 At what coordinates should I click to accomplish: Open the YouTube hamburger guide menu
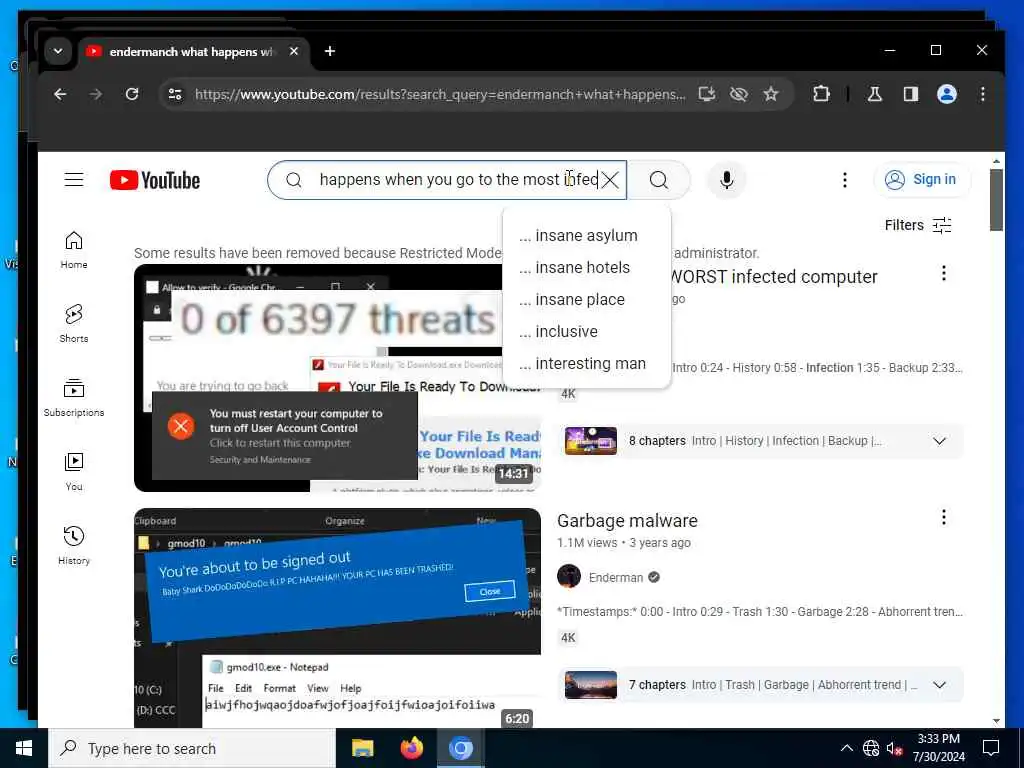pos(74,180)
